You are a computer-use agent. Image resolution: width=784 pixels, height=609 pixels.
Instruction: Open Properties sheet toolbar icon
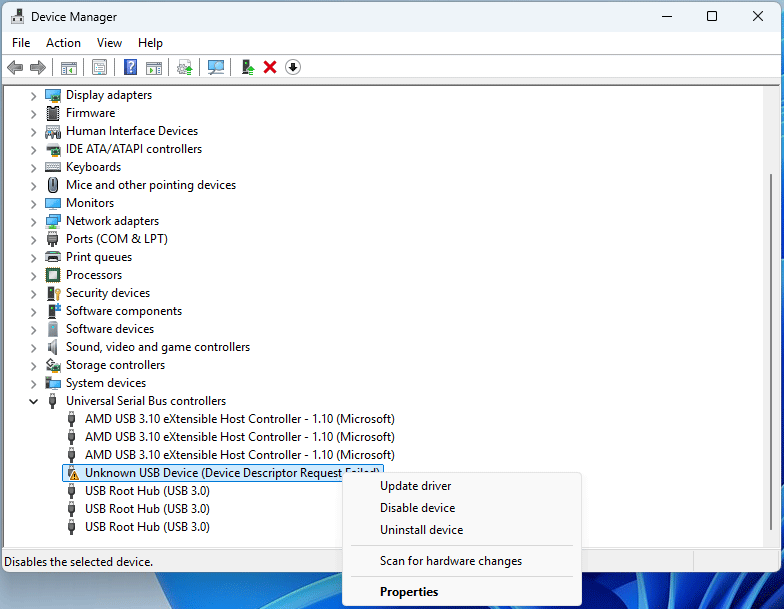coord(100,67)
